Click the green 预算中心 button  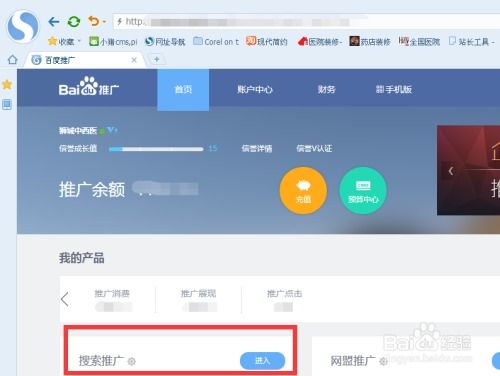coord(363,190)
